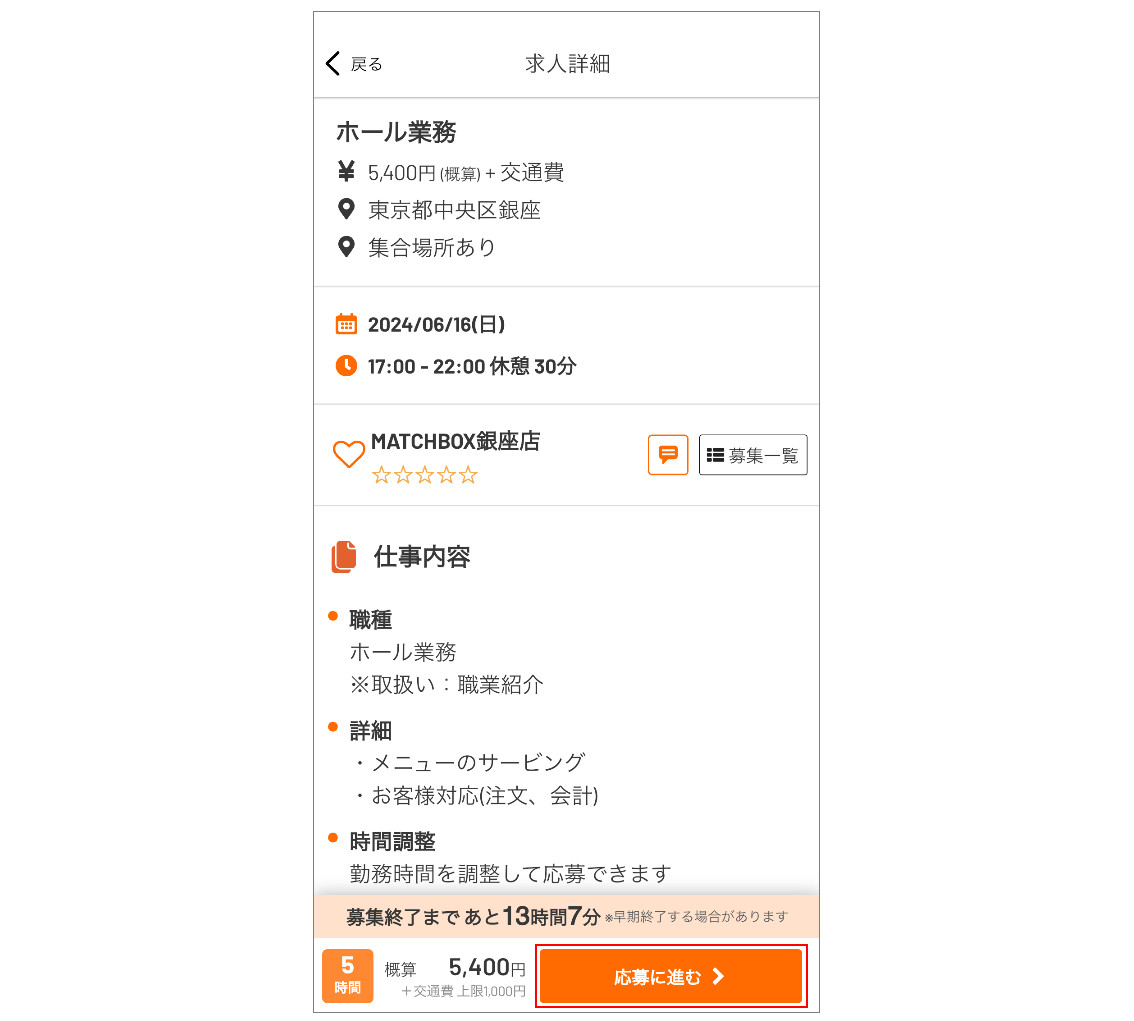Click the ホール業務 job title heading
1134x1021 pixels.
pos(396,132)
